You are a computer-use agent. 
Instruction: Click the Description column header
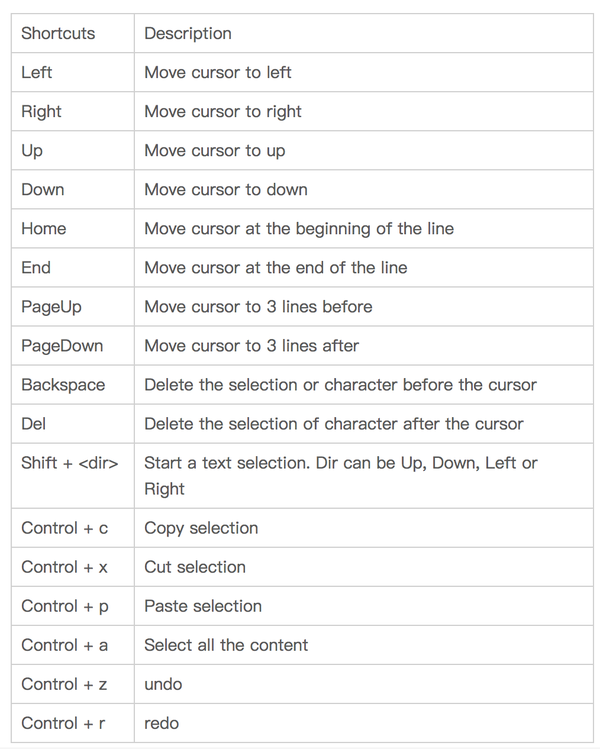coord(188,33)
